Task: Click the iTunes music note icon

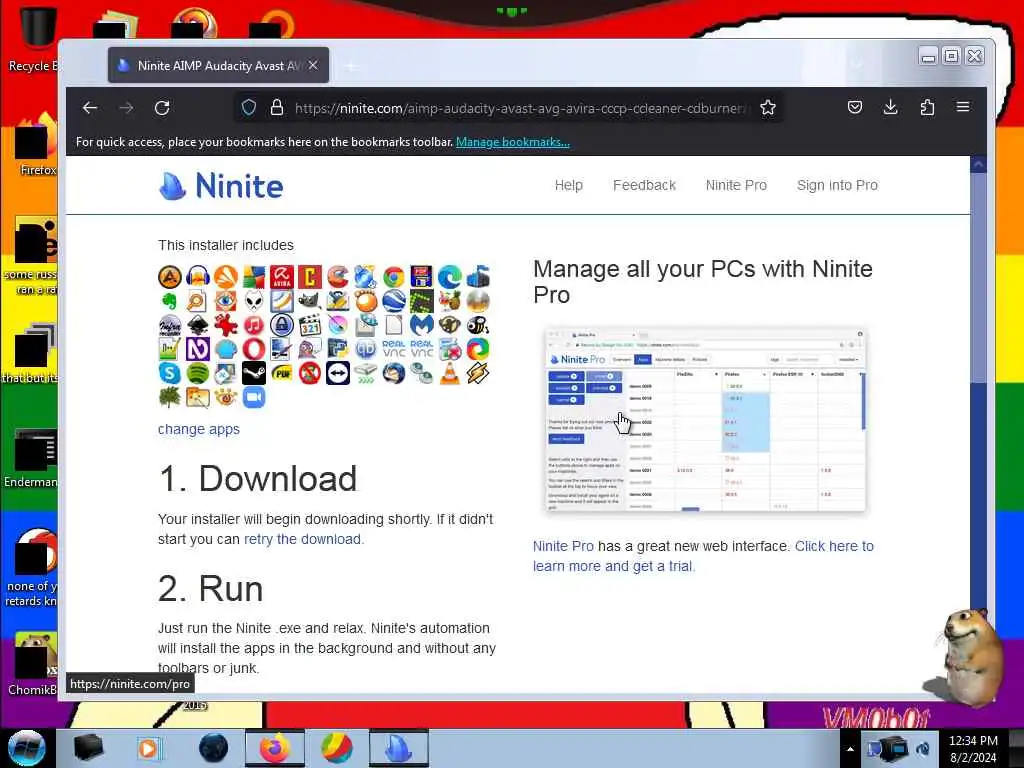Action: (254, 325)
